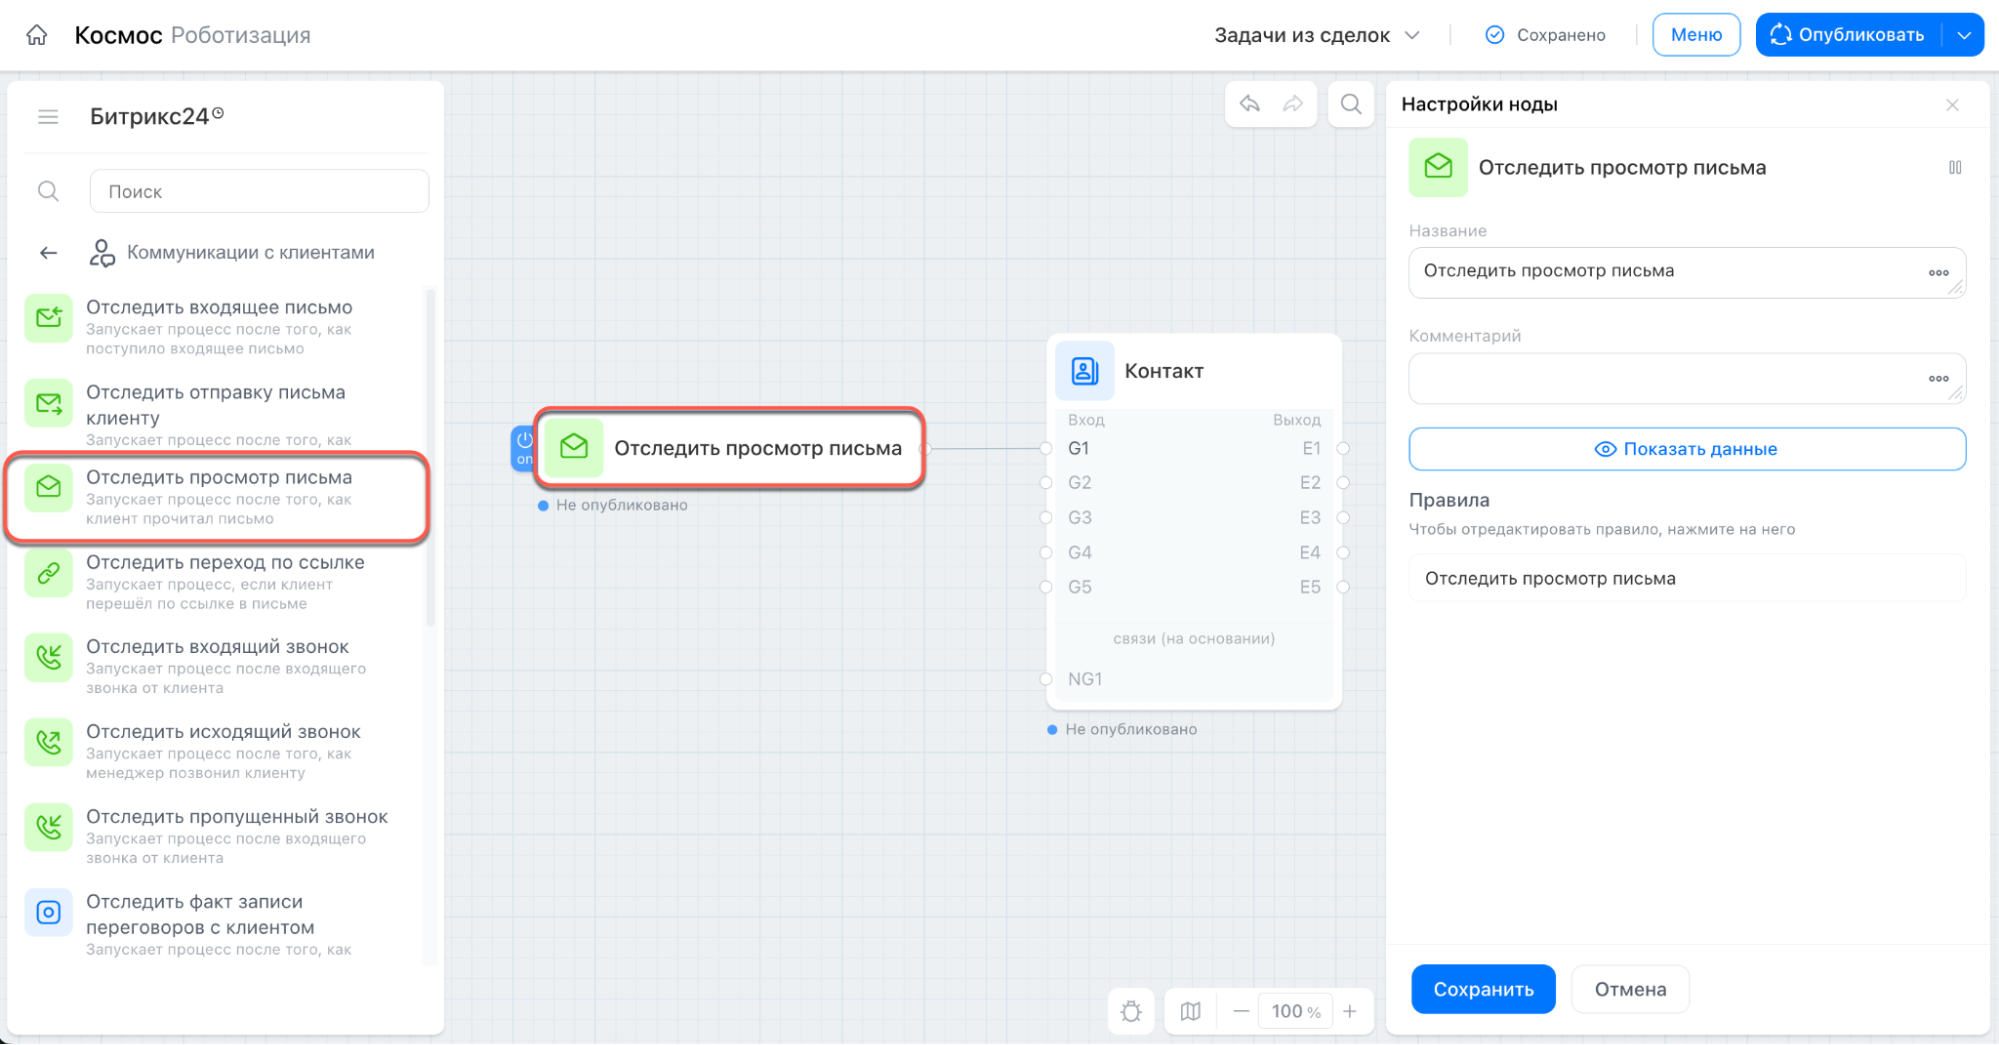Click the redo arrow on canvas toolbar
The image size is (1999, 1045).
coord(1293,104)
